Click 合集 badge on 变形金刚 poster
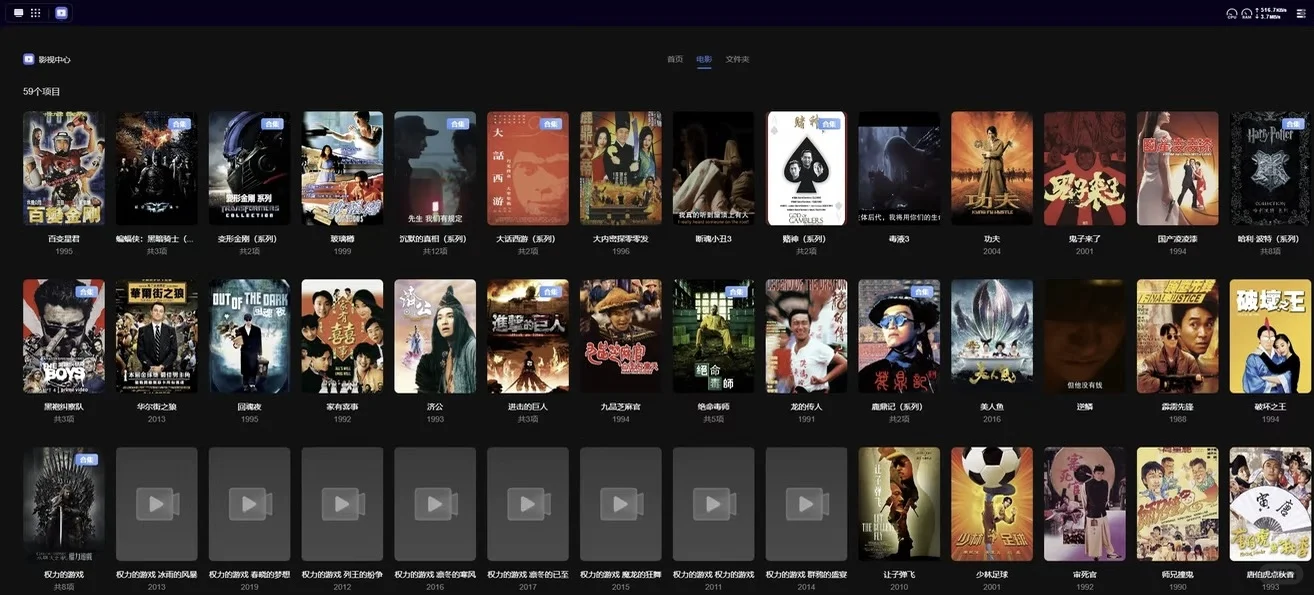The height and width of the screenshot is (595, 1314). (272, 124)
